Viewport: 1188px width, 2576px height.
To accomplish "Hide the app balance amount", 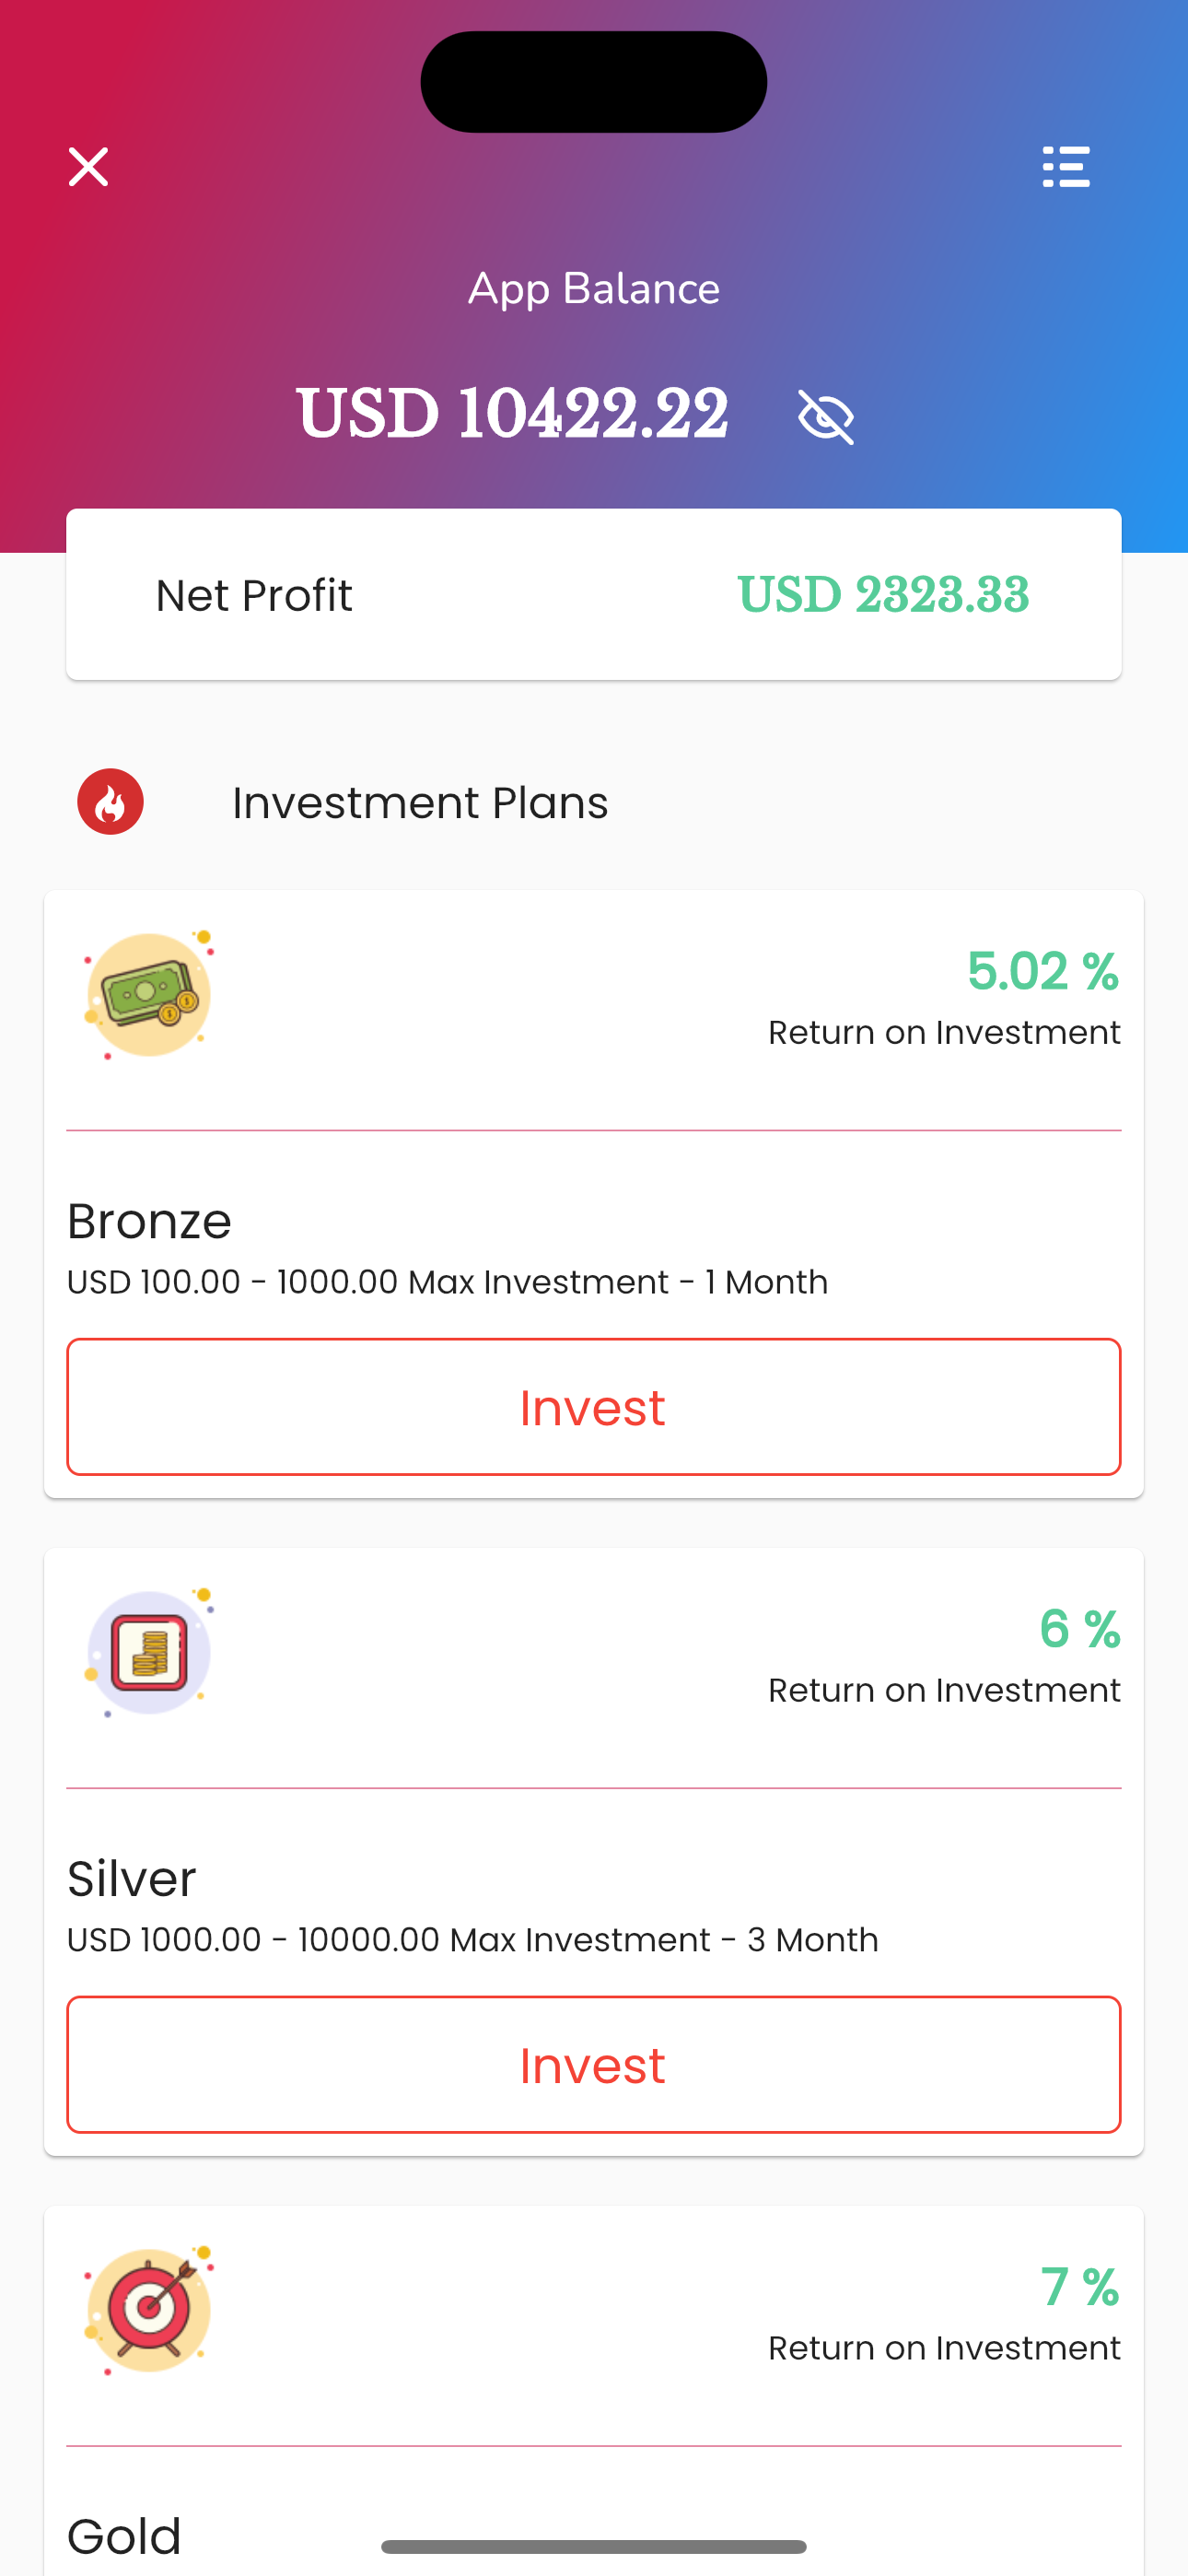I will click(x=825, y=416).
